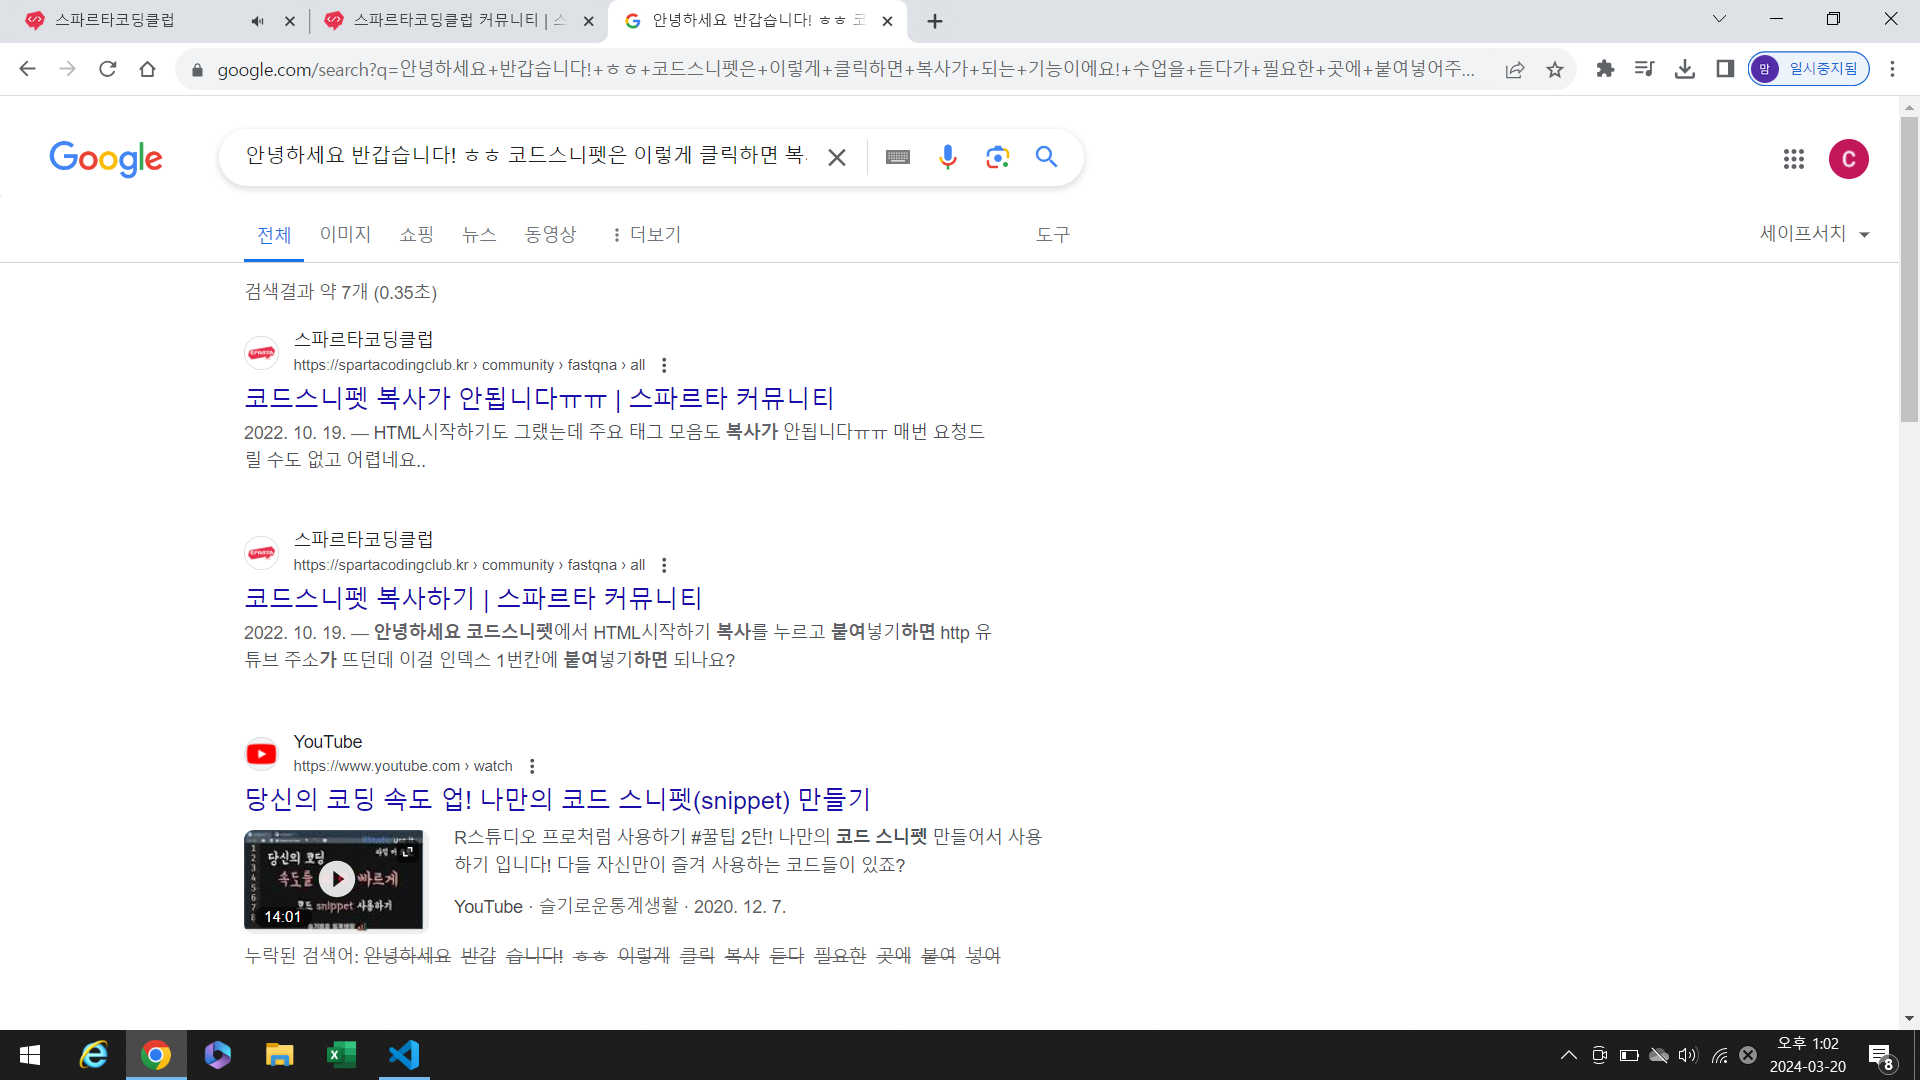Click the page vertical scrollbar thumb
The height and width of the screenshot is (1080, 1920).
coord(1909,270)
